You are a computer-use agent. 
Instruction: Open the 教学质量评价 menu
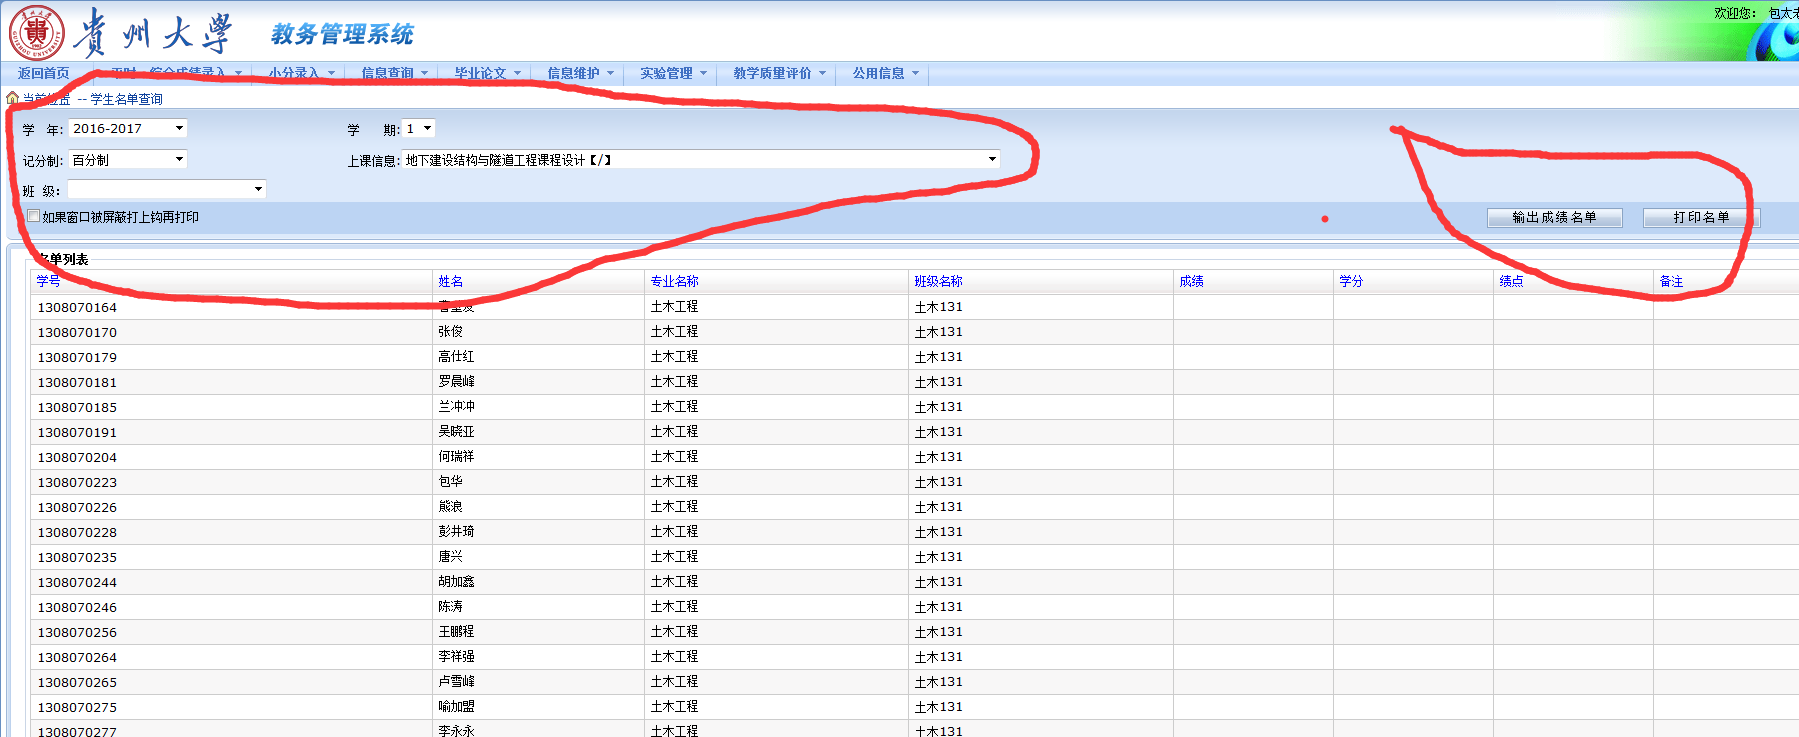779,73
